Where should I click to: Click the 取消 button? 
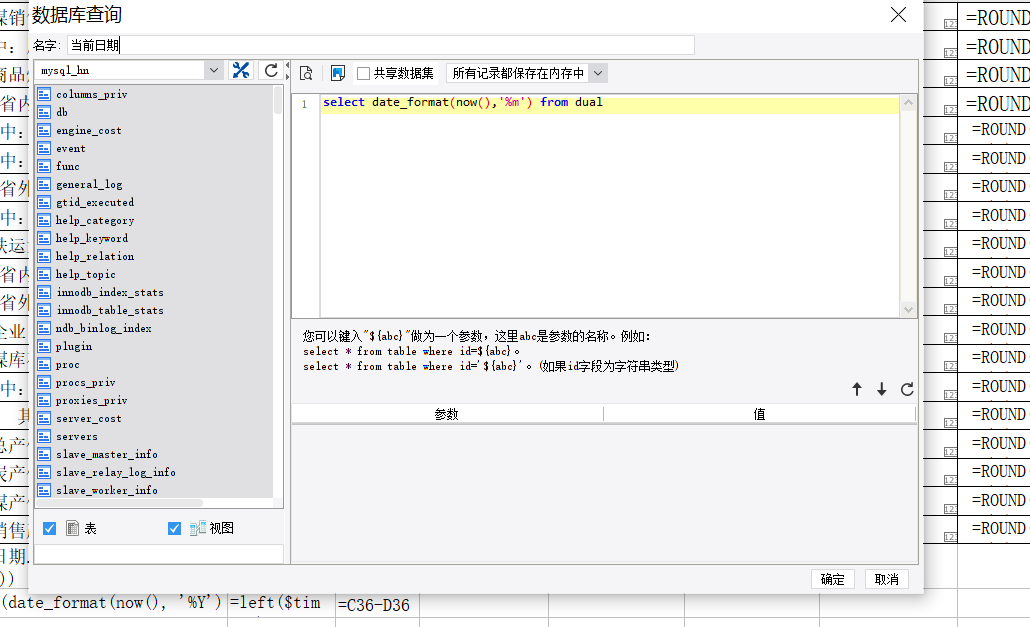coord(886,579)
